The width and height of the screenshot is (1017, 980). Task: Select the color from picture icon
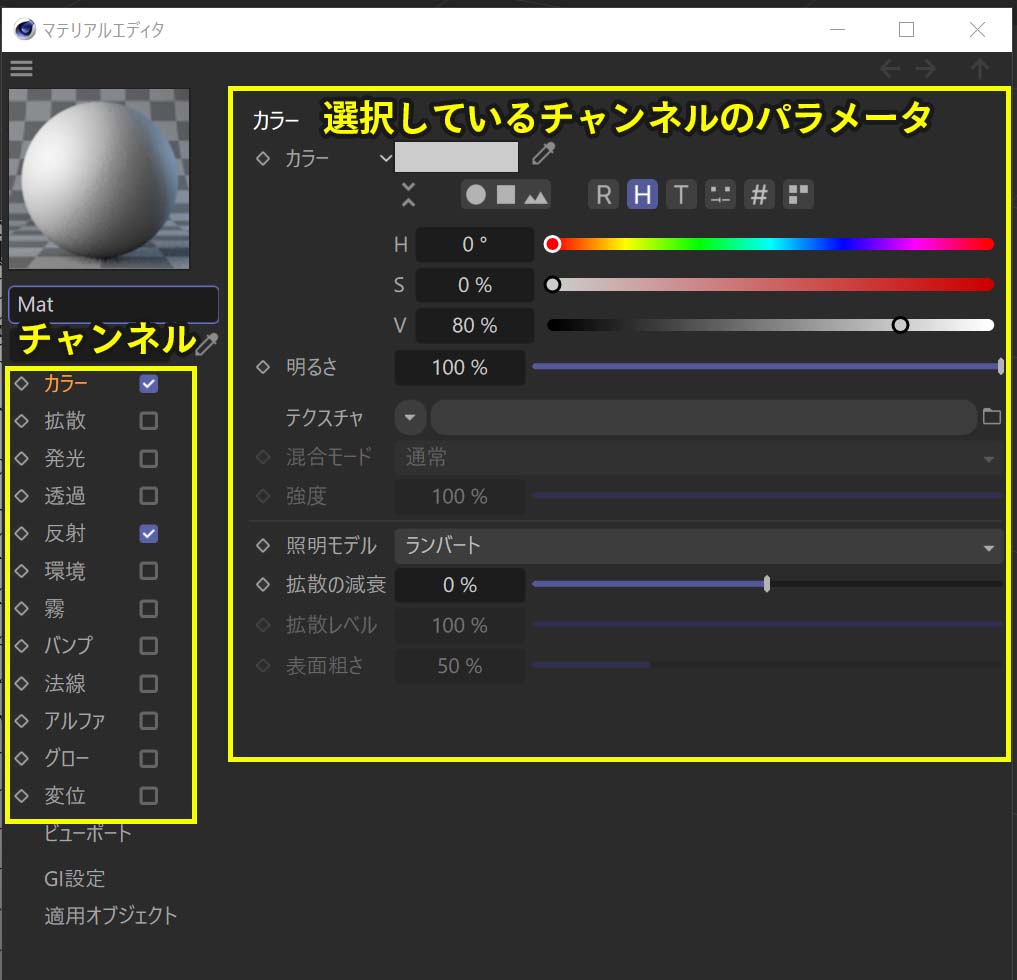click(x=536, y=195)
